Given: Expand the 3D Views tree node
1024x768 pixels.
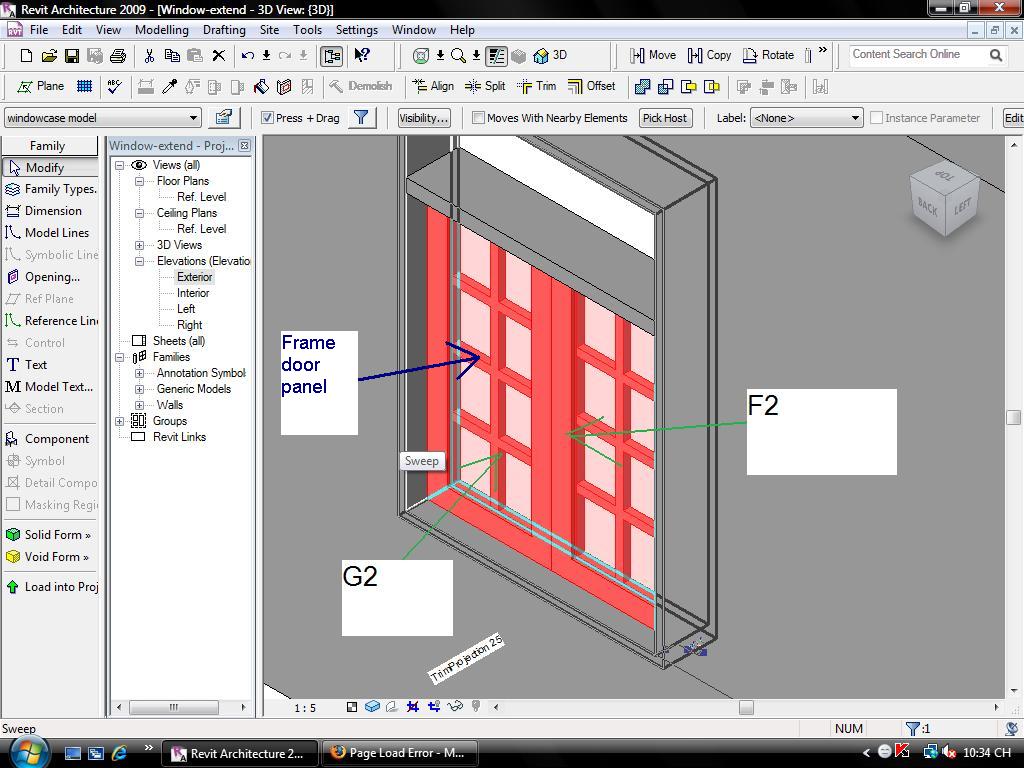Looking at the screenshot, I should (x=139, y=245).
